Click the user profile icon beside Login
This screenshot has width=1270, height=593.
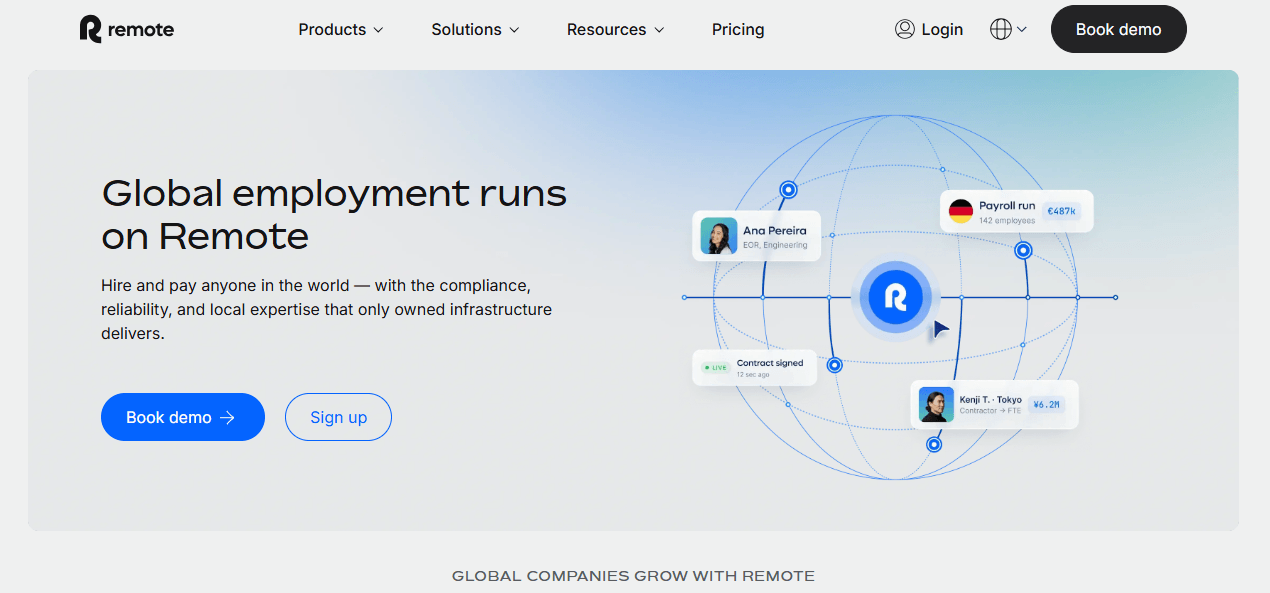[905, 29]
